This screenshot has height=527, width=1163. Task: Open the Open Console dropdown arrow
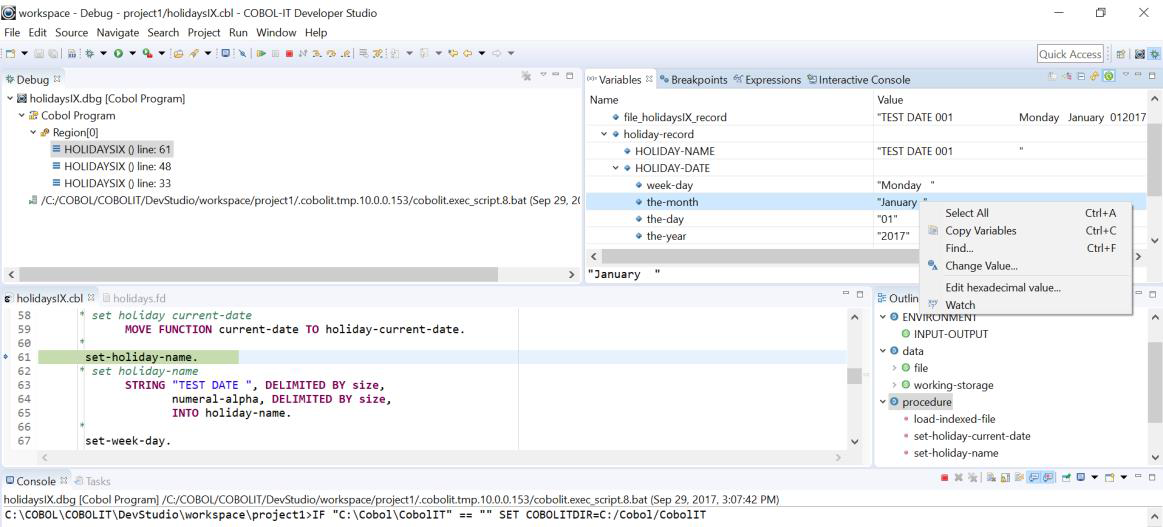[1124, 477]
